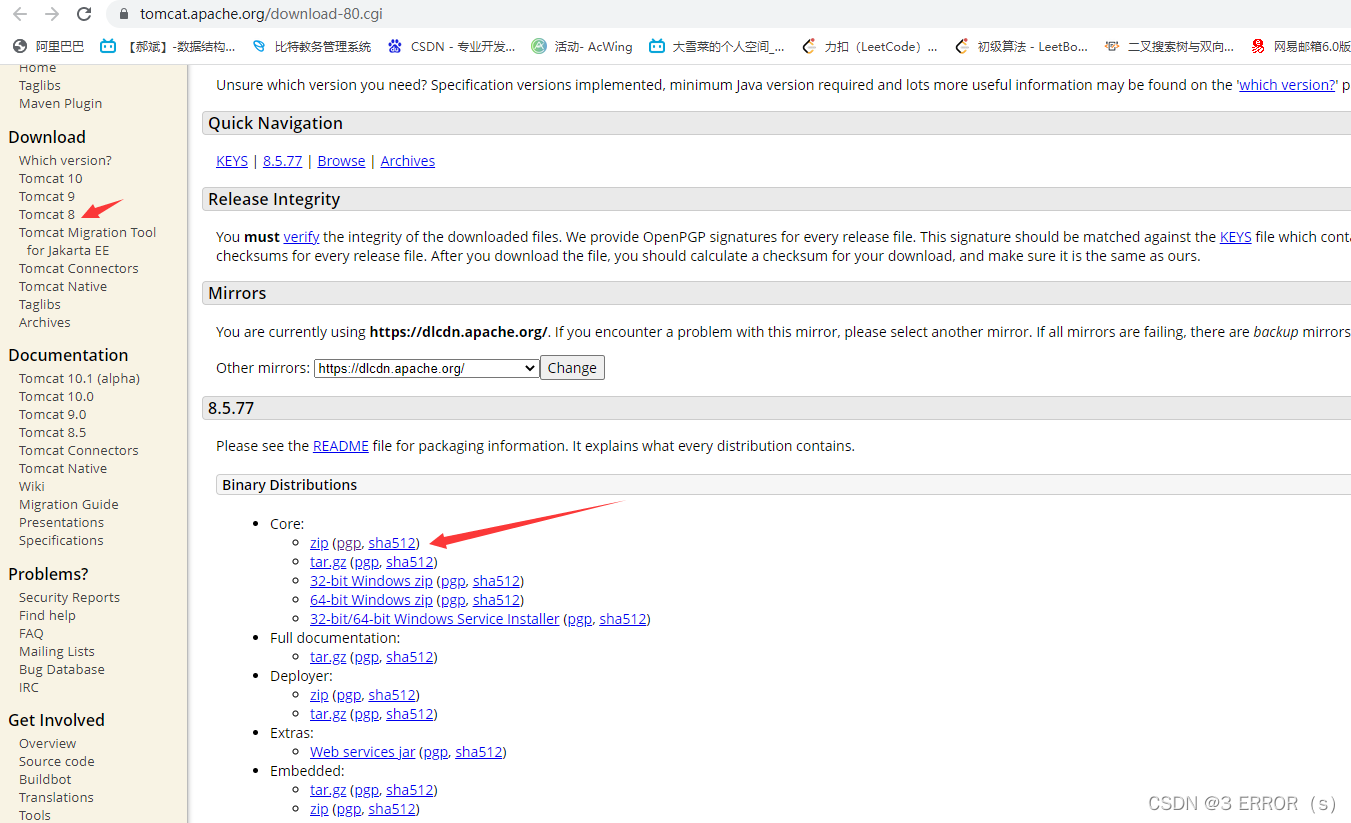This screenshot has height=823, width=1351.
Task: Open Archives in the sidebar Download section
Action: point(45,322)
